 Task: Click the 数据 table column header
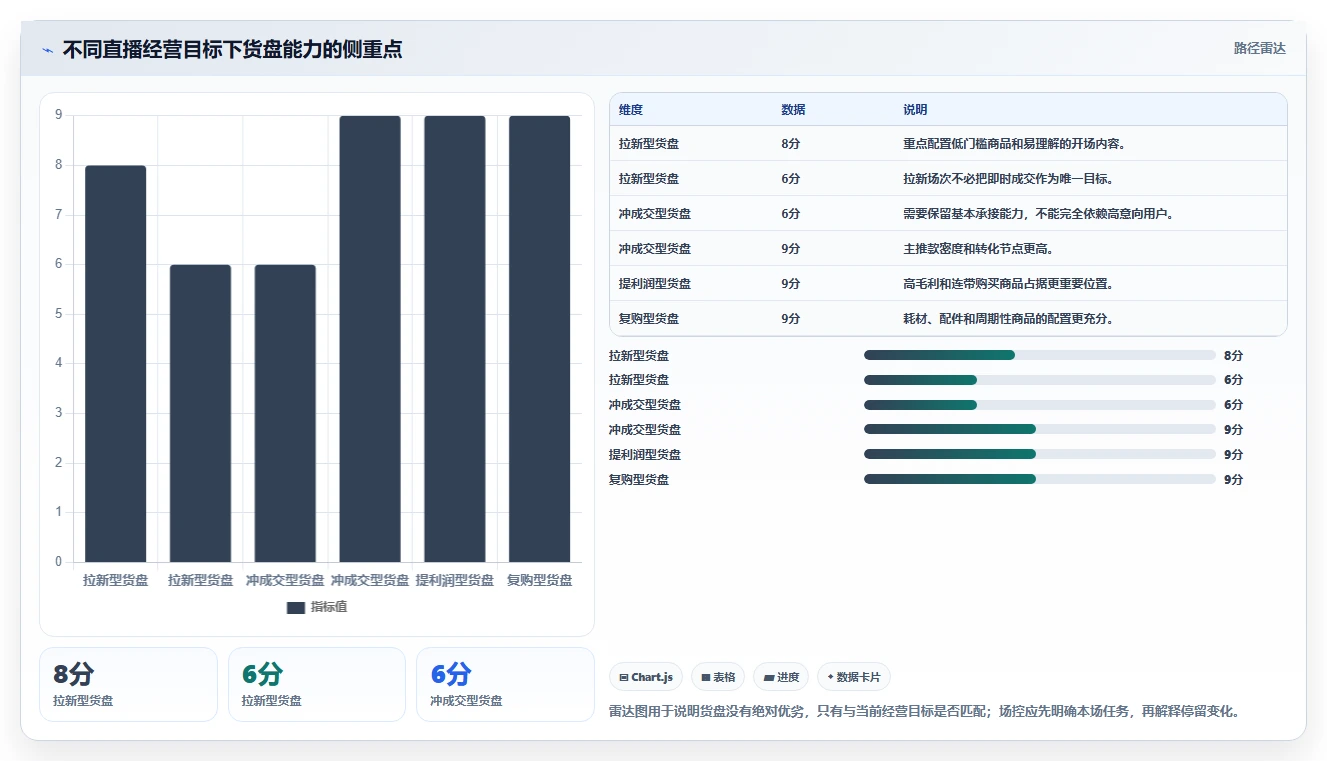click(x=793, y=110)
